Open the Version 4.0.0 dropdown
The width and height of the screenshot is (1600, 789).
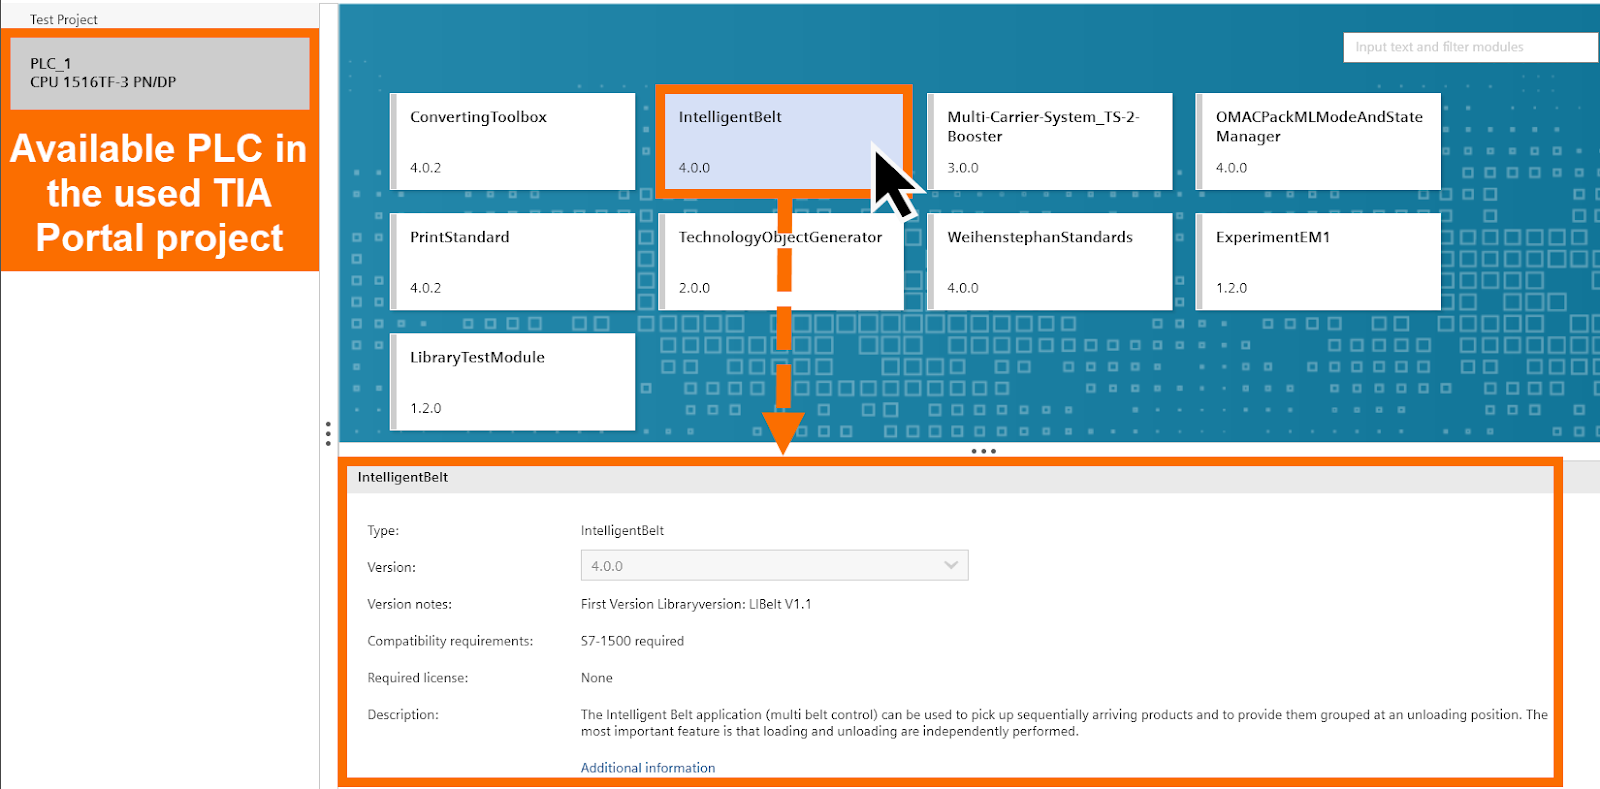tap(774, 565)
